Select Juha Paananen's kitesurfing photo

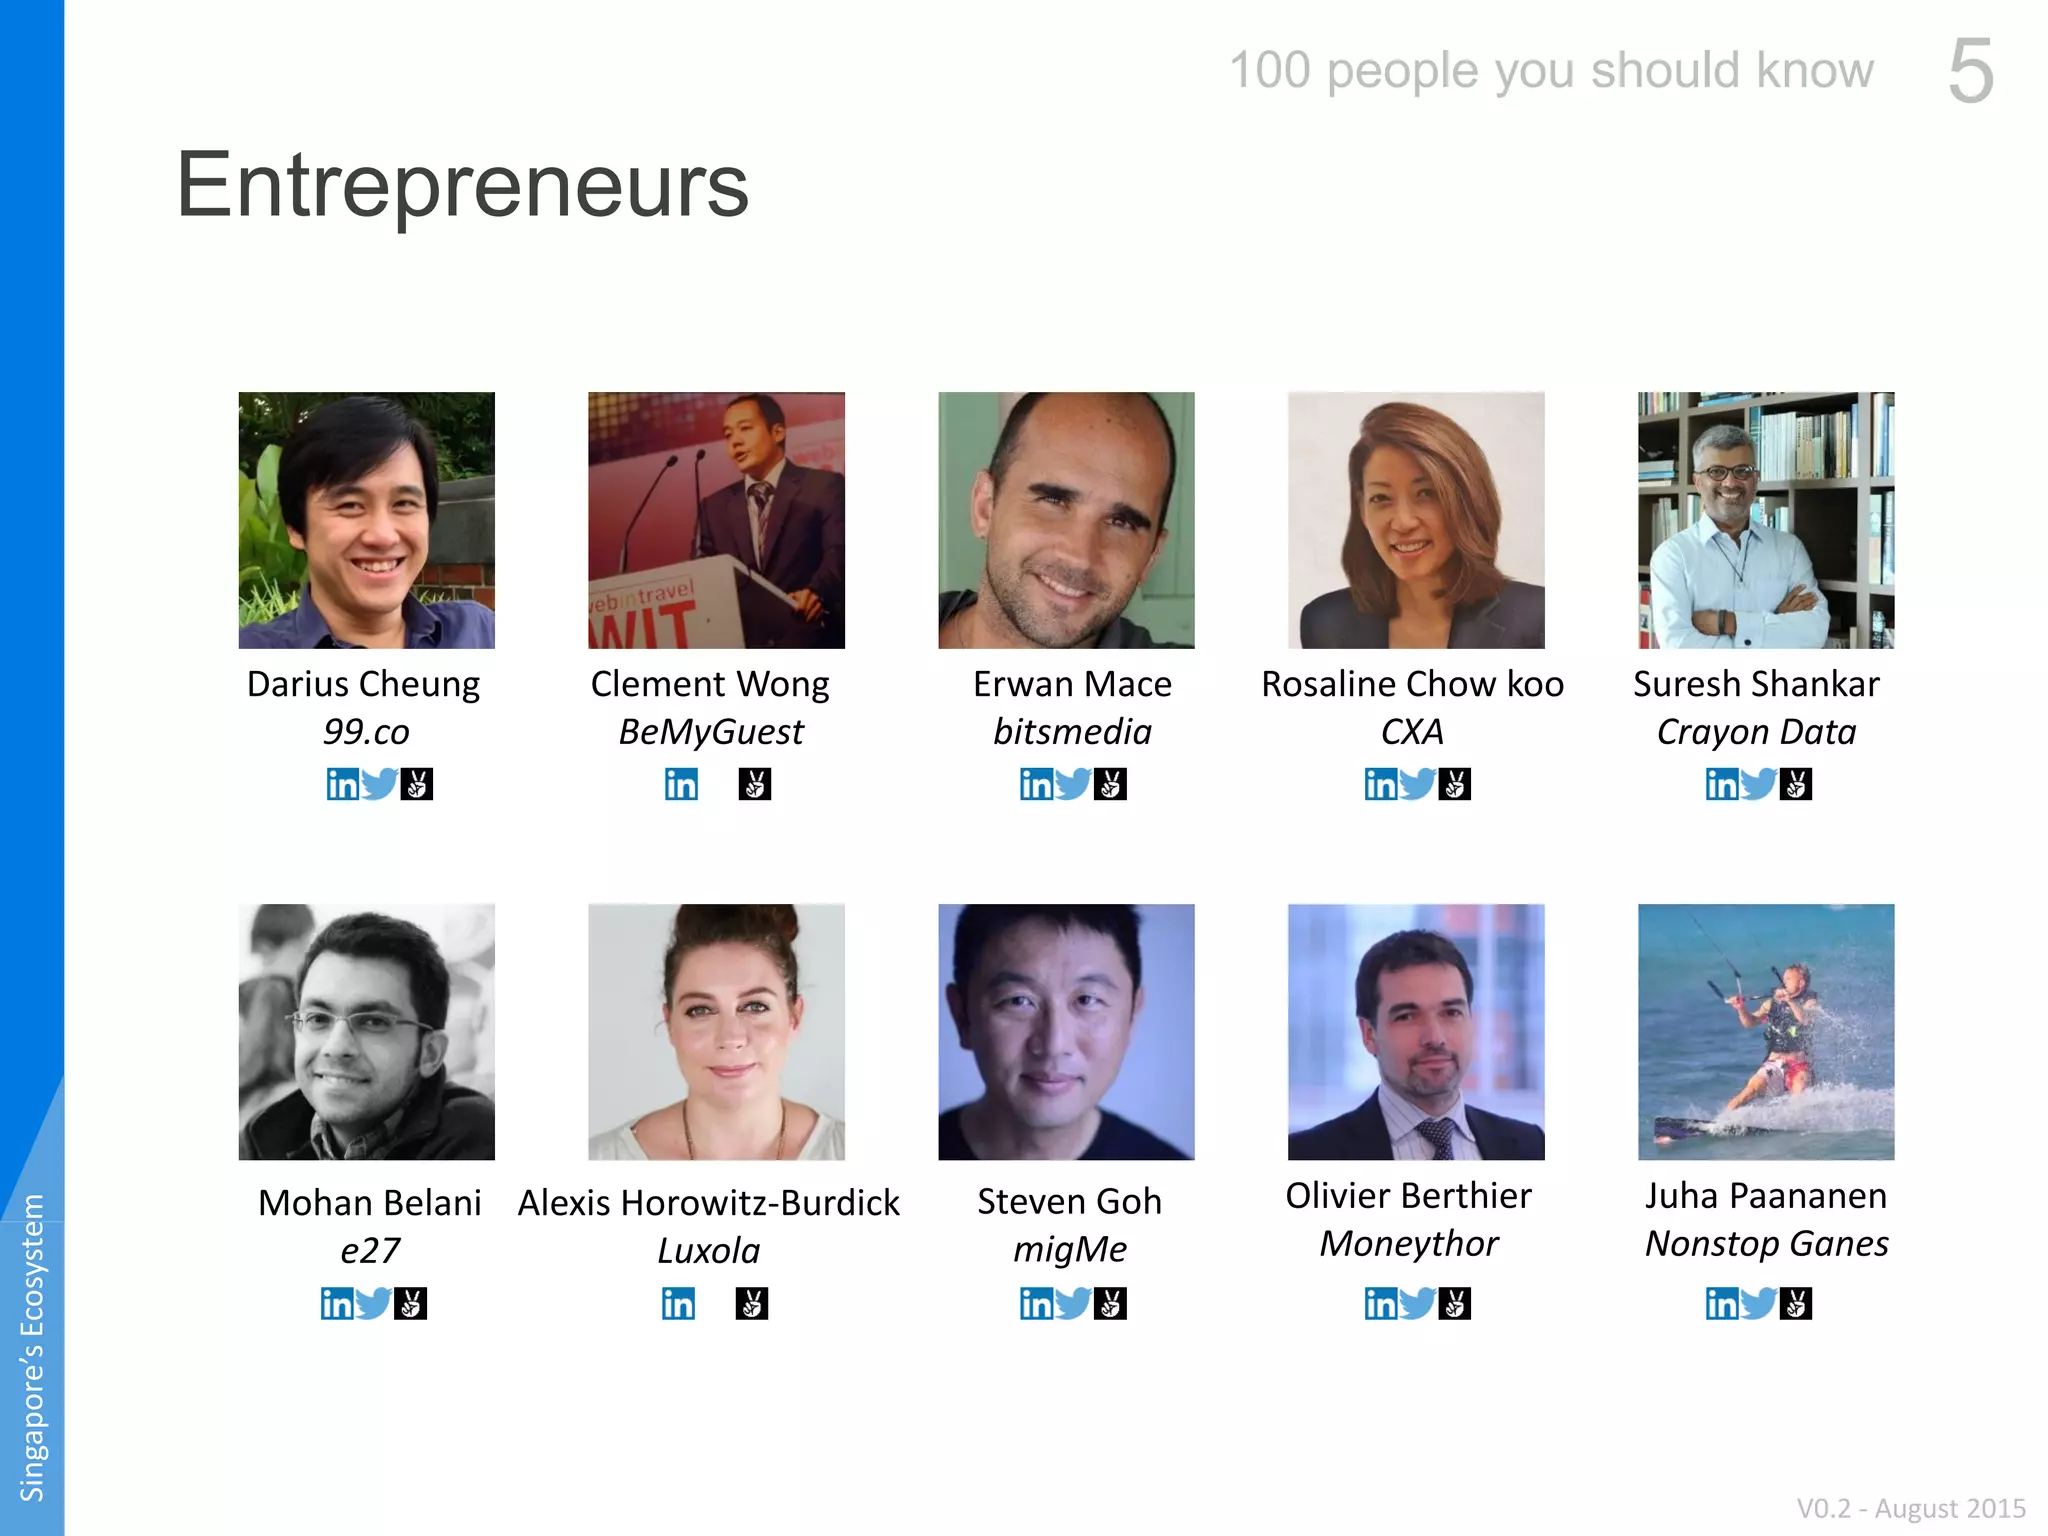click(x=1766, y=1032)
